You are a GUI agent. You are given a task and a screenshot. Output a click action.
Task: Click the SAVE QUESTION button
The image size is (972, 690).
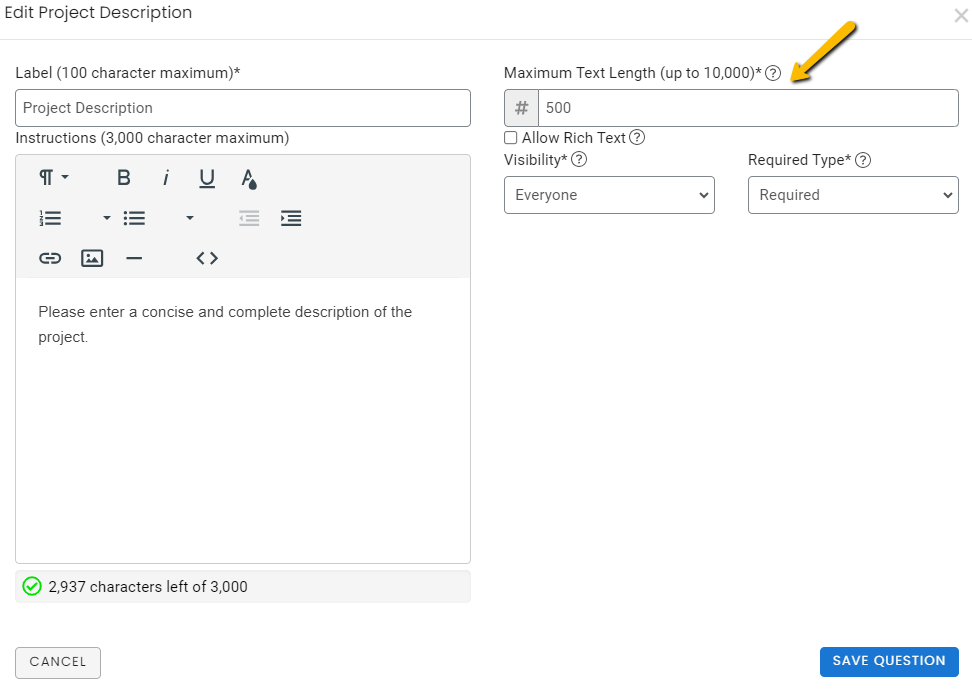888,661
